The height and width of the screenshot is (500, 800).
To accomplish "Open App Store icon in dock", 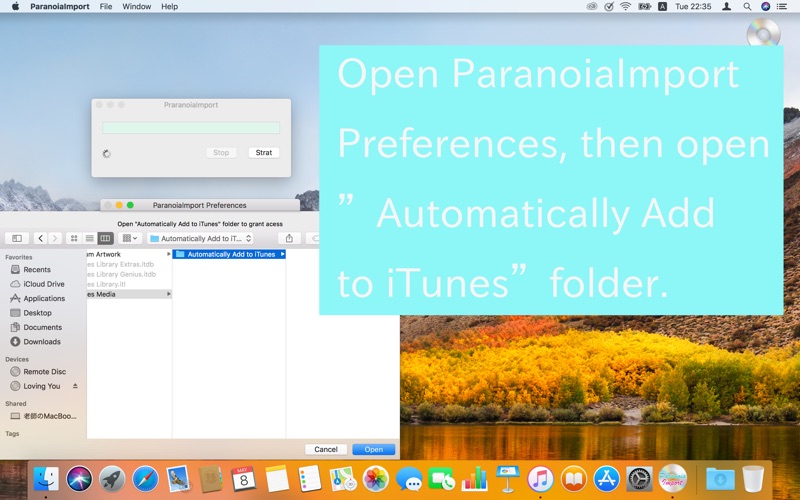I will point(606,480).
